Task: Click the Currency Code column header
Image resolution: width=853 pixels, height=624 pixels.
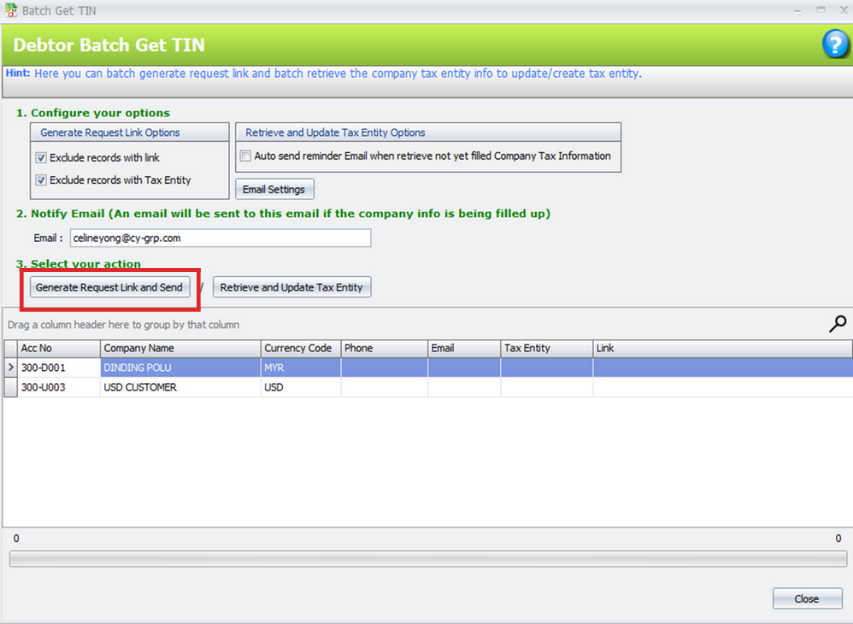Action: [299, 348]
